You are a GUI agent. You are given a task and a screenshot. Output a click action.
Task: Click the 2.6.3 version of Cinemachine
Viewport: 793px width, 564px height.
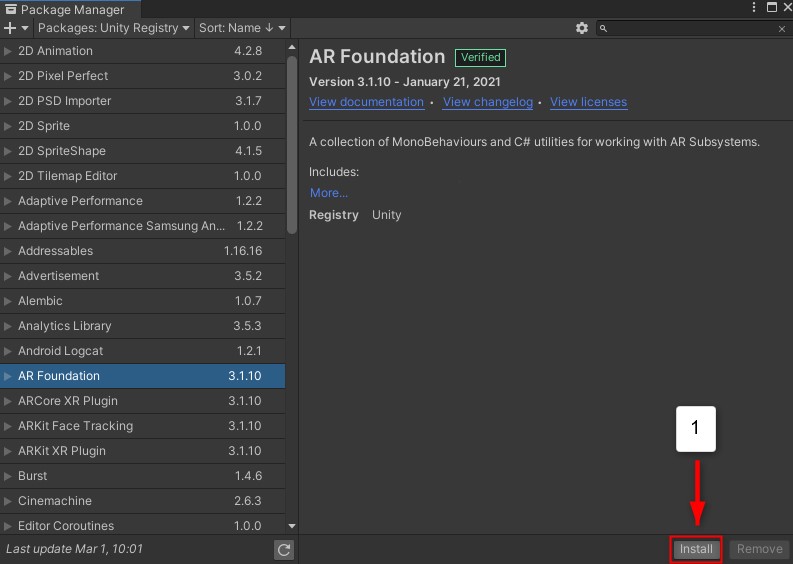pos(247,501)
